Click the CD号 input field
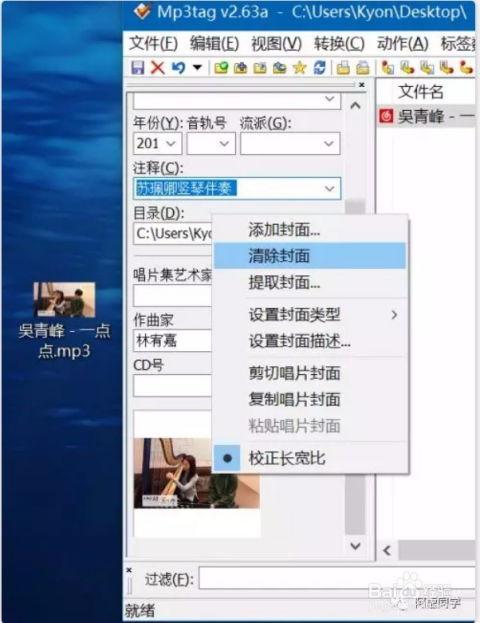 coord(173,386)
